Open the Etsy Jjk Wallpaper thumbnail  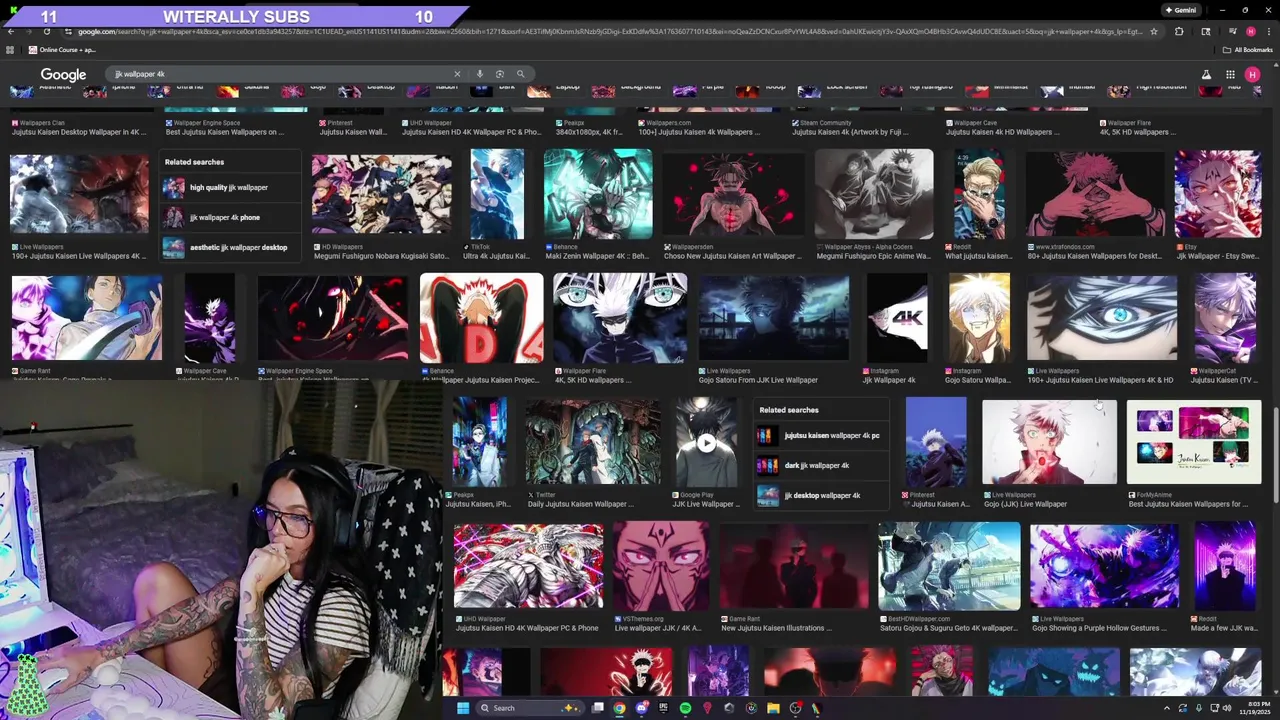[1218, 194]
